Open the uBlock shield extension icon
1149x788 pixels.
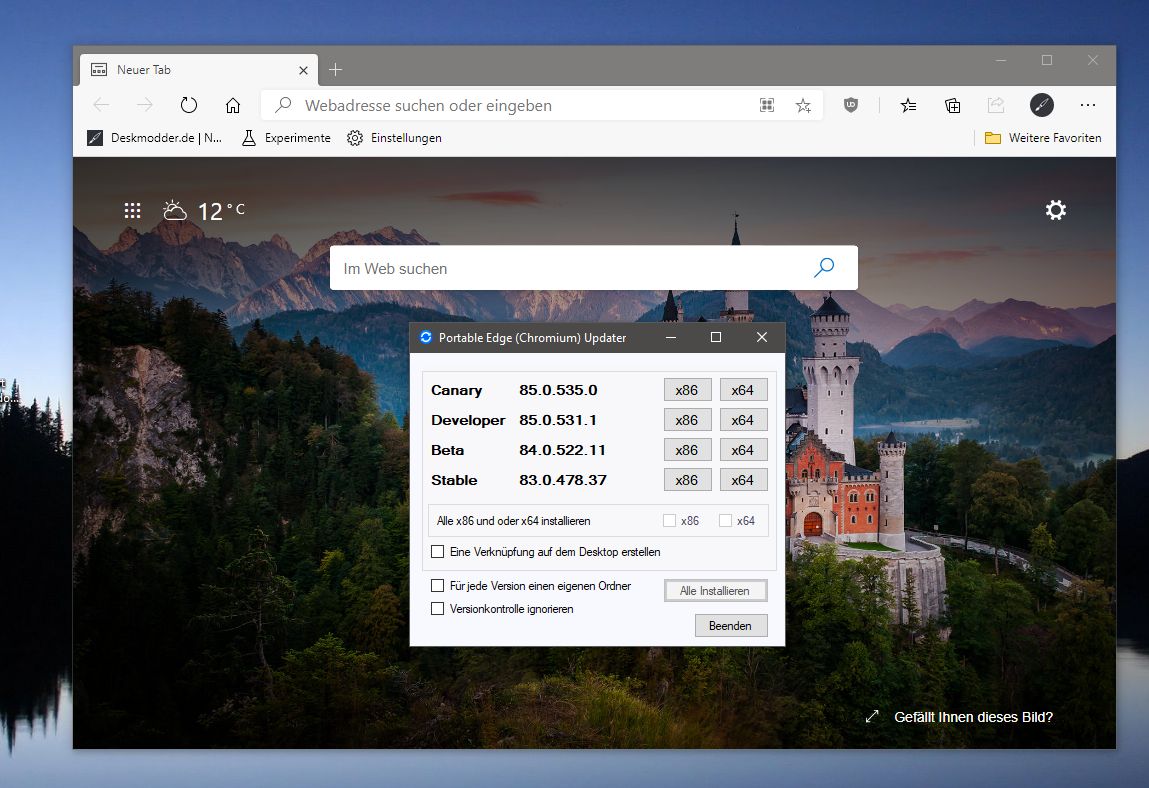click(850, 105)
